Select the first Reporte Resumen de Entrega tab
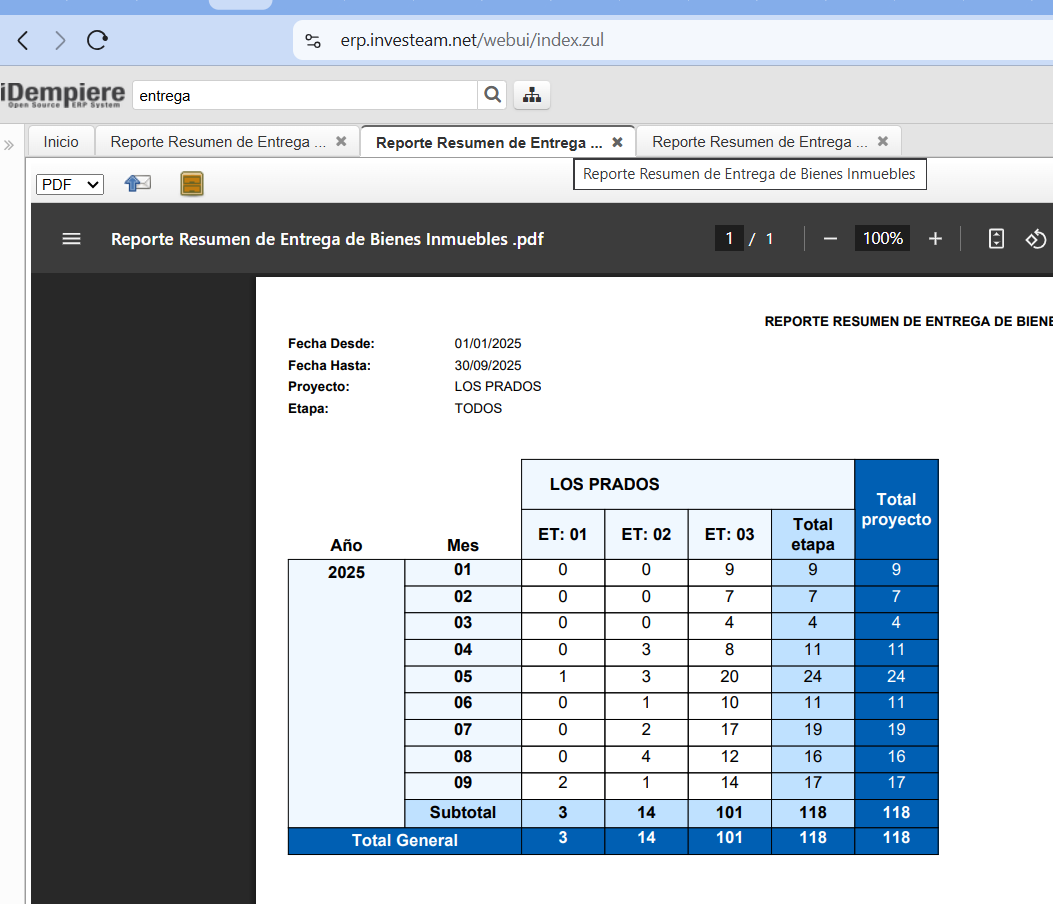 click(218, 142)
